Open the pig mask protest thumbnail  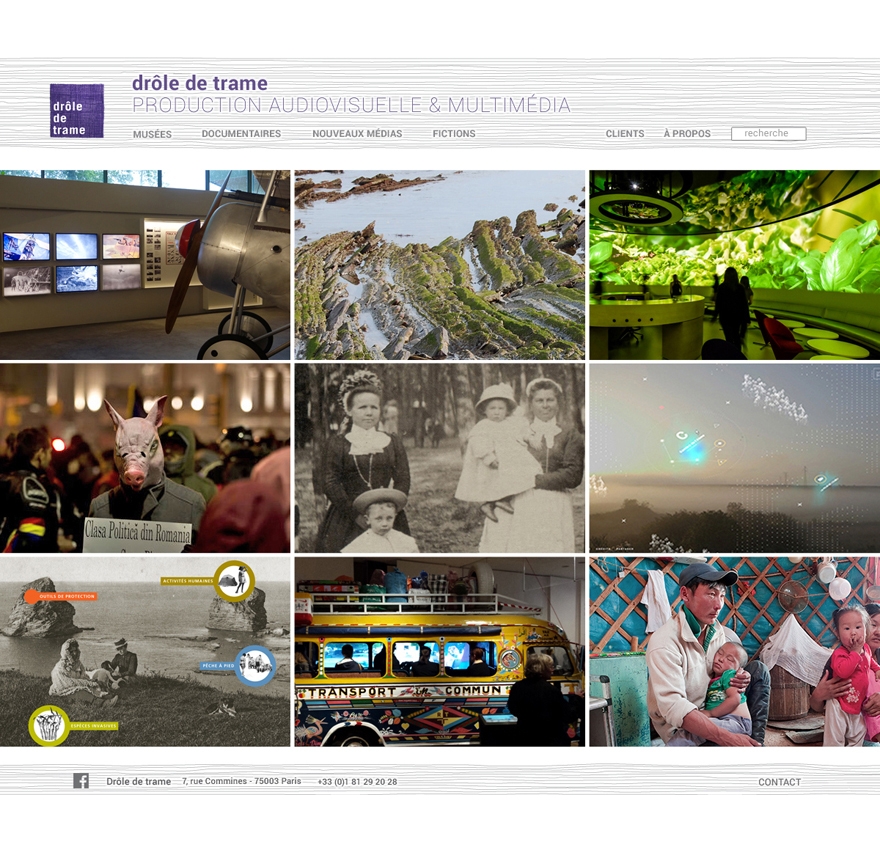145,458
